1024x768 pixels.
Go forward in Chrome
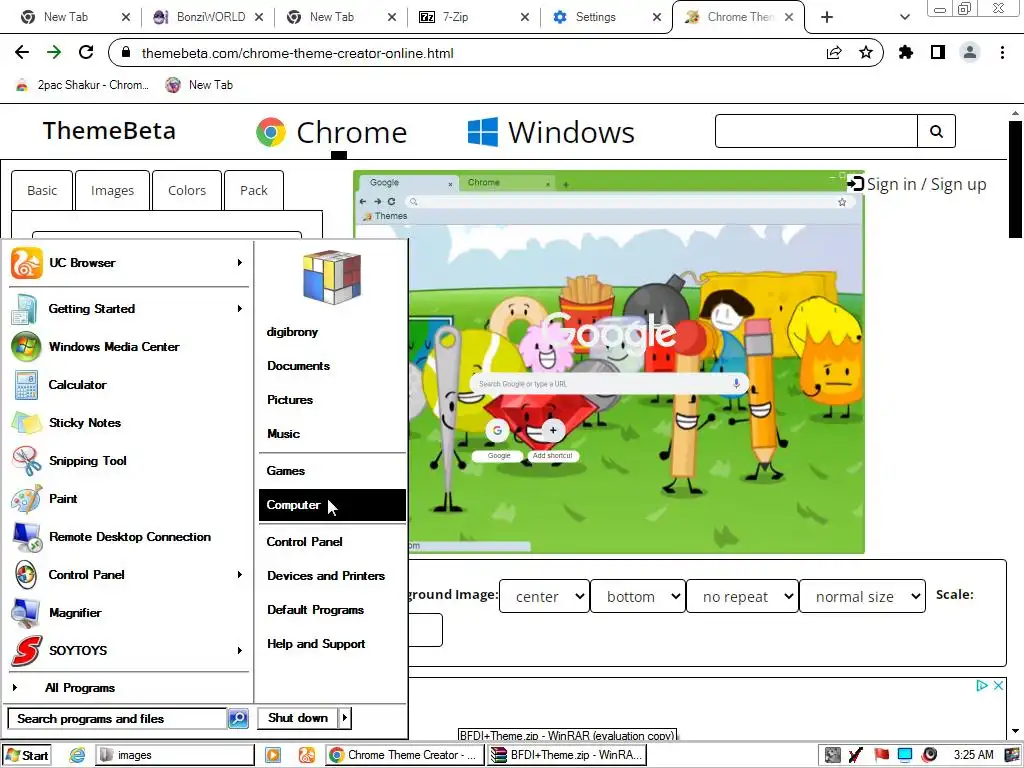[54, 53]
